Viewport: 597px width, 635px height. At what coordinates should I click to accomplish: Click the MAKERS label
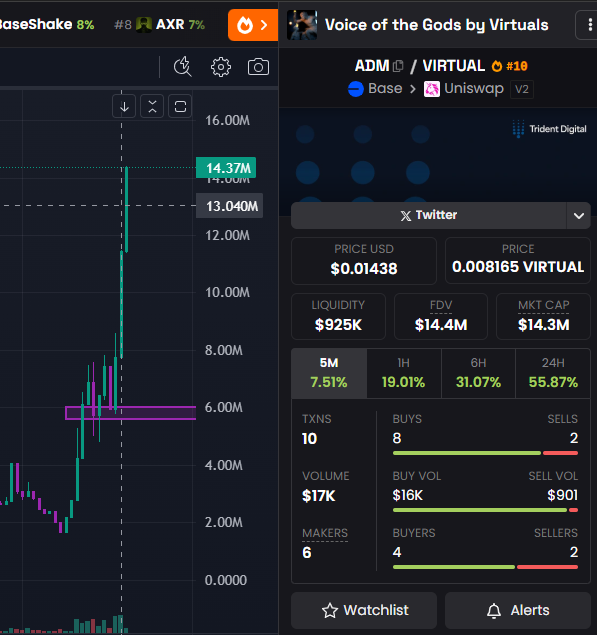pyautogui.click(x=325, y=533)
